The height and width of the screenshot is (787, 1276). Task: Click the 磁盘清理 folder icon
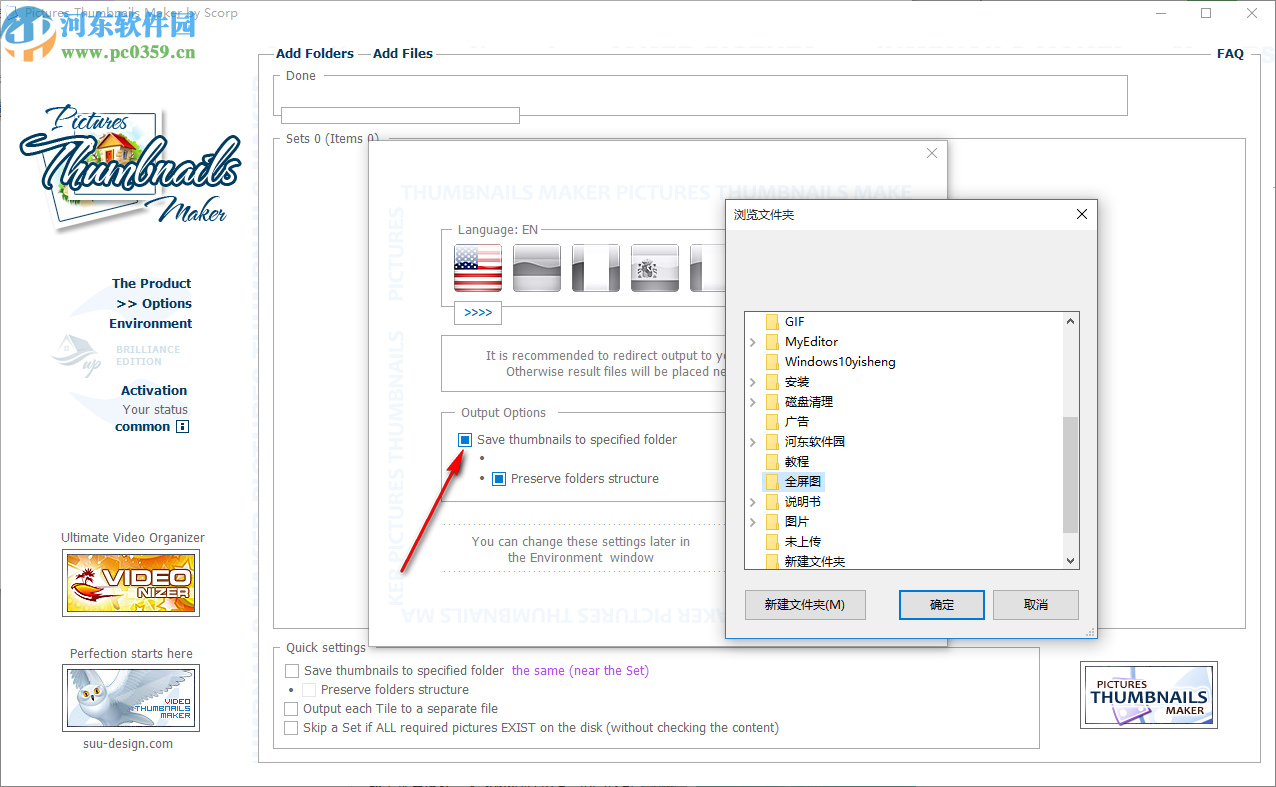772,402
